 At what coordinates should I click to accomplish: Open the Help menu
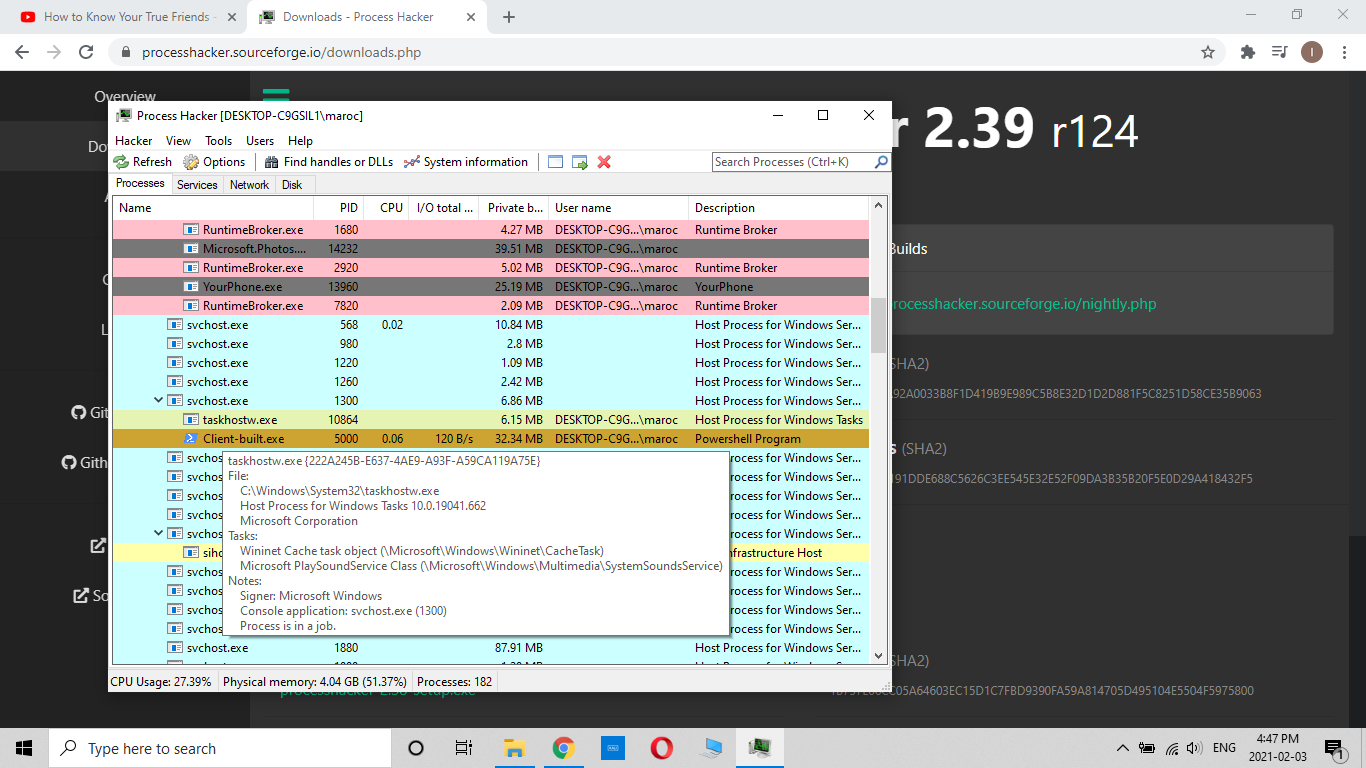pos(300,141)
